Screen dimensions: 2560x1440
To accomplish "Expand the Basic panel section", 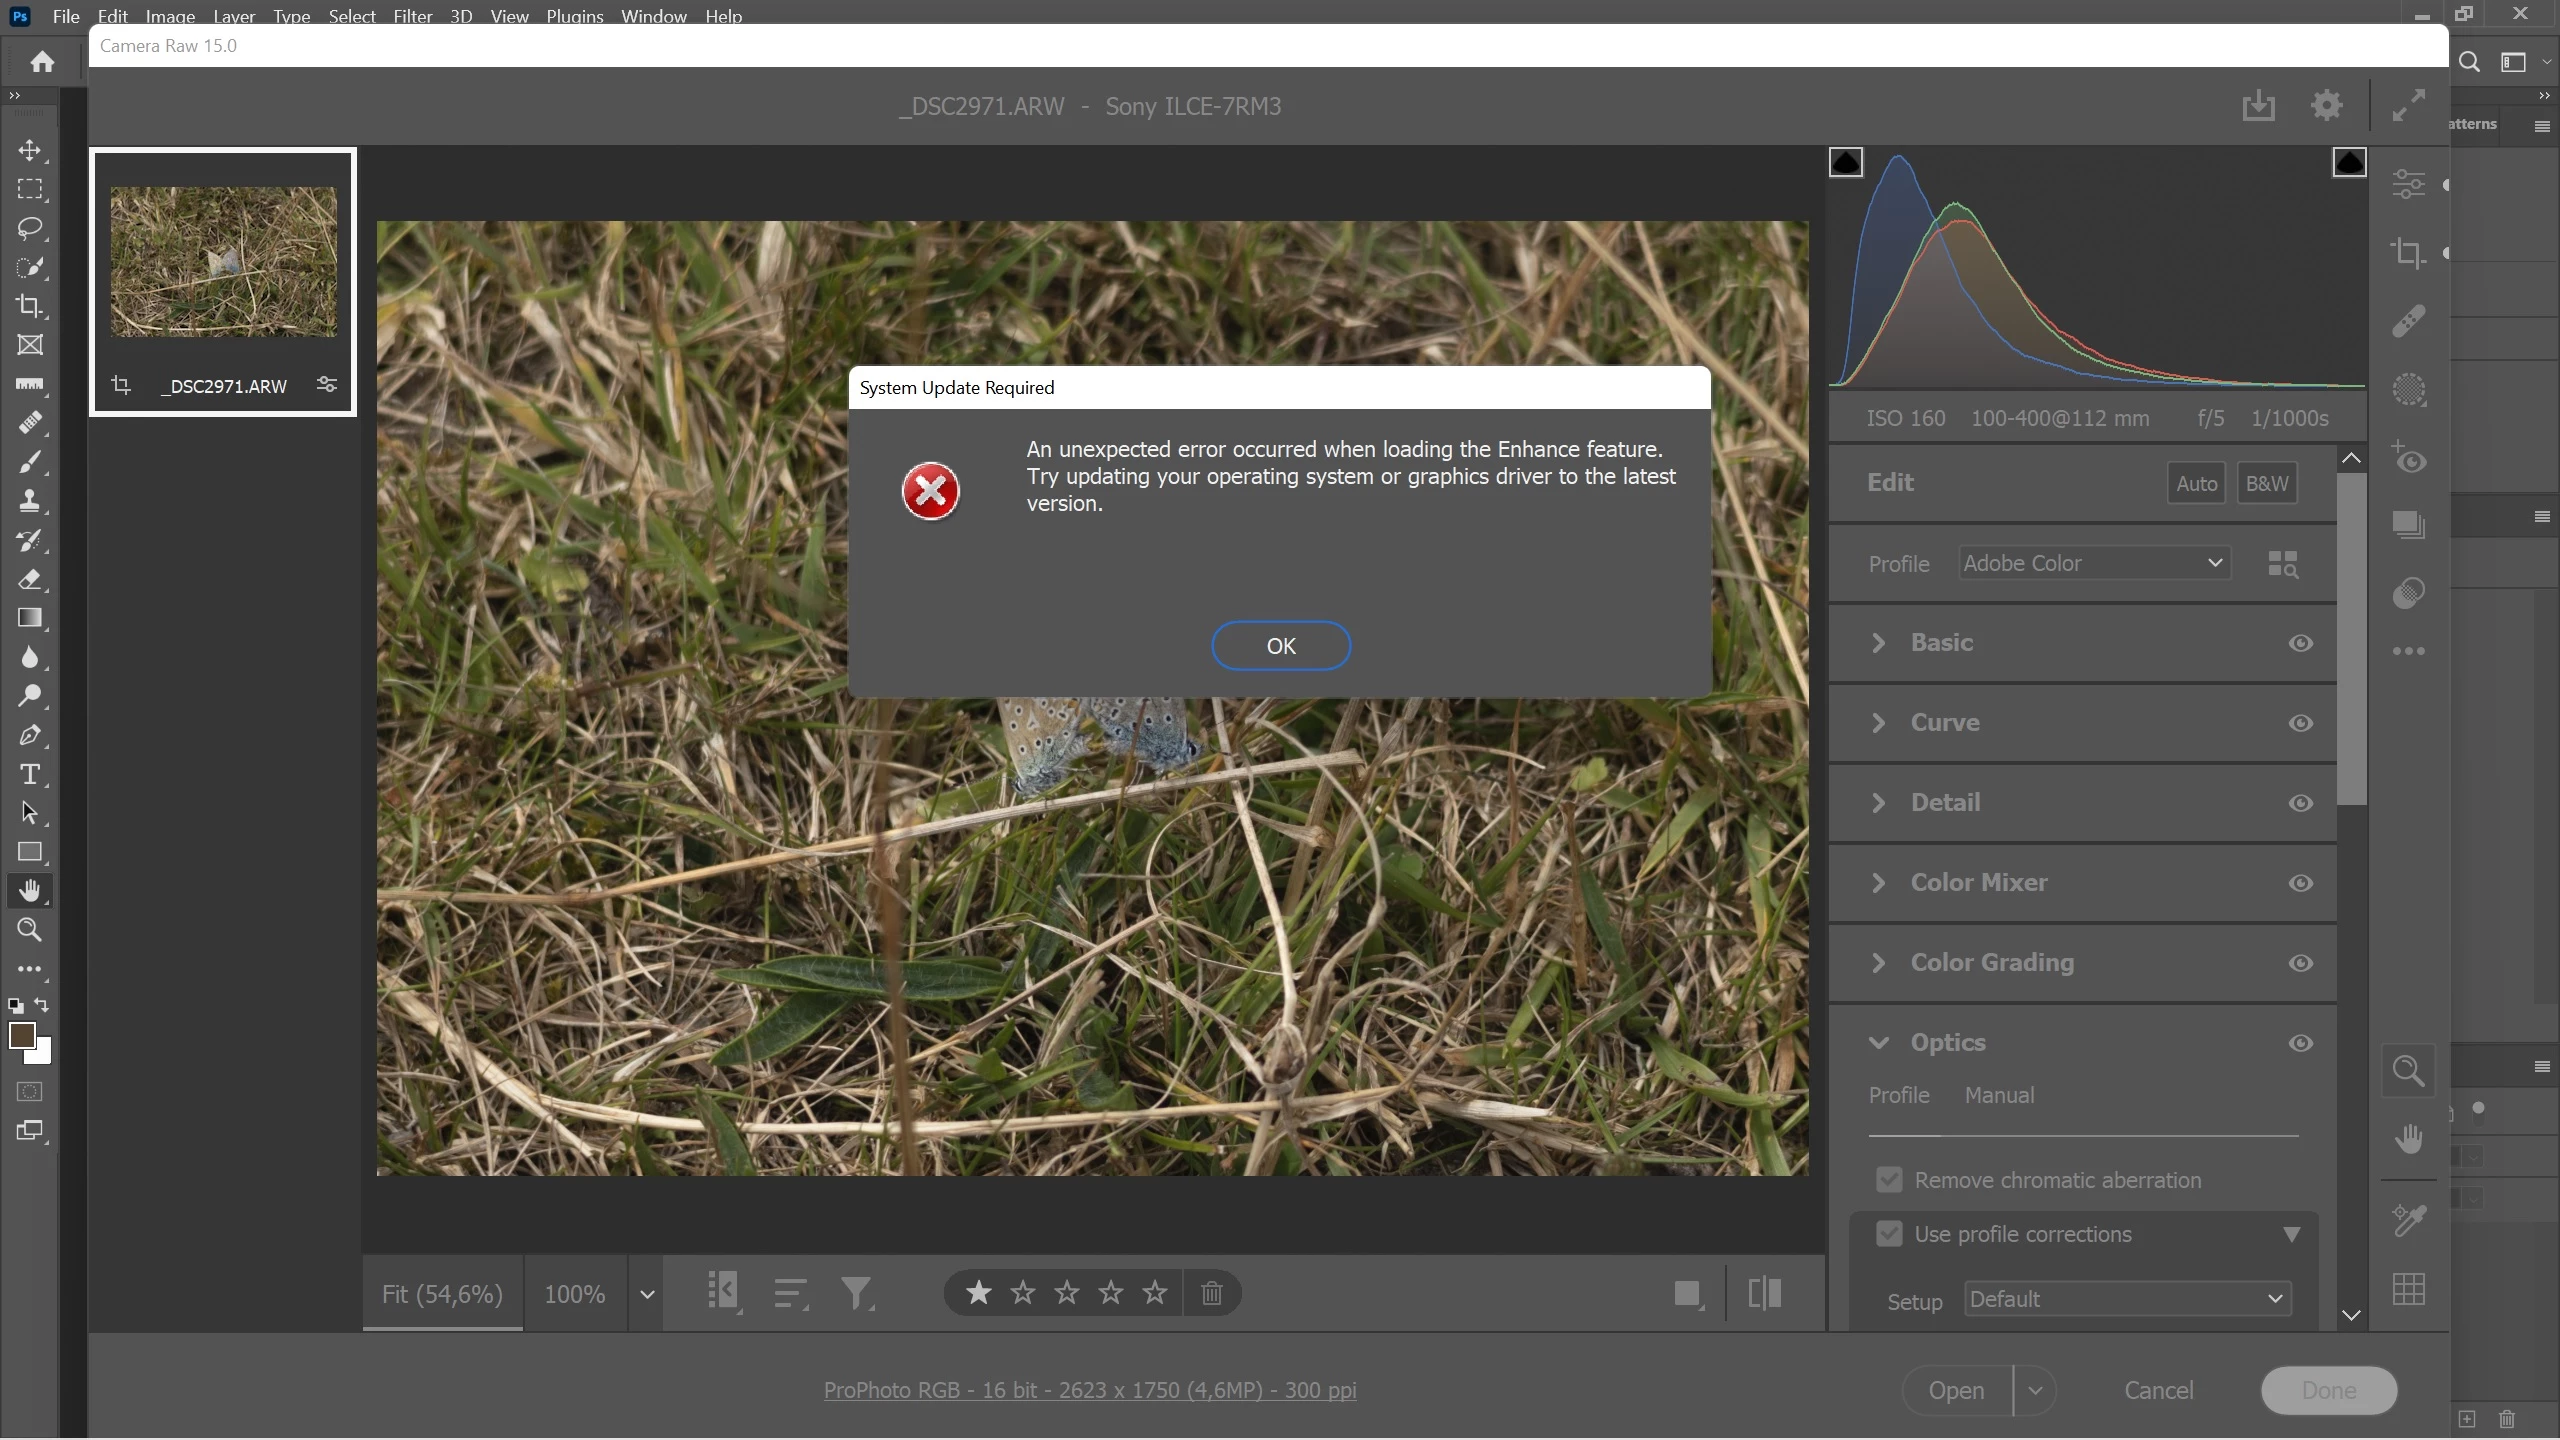I will tap(1941, 643).
